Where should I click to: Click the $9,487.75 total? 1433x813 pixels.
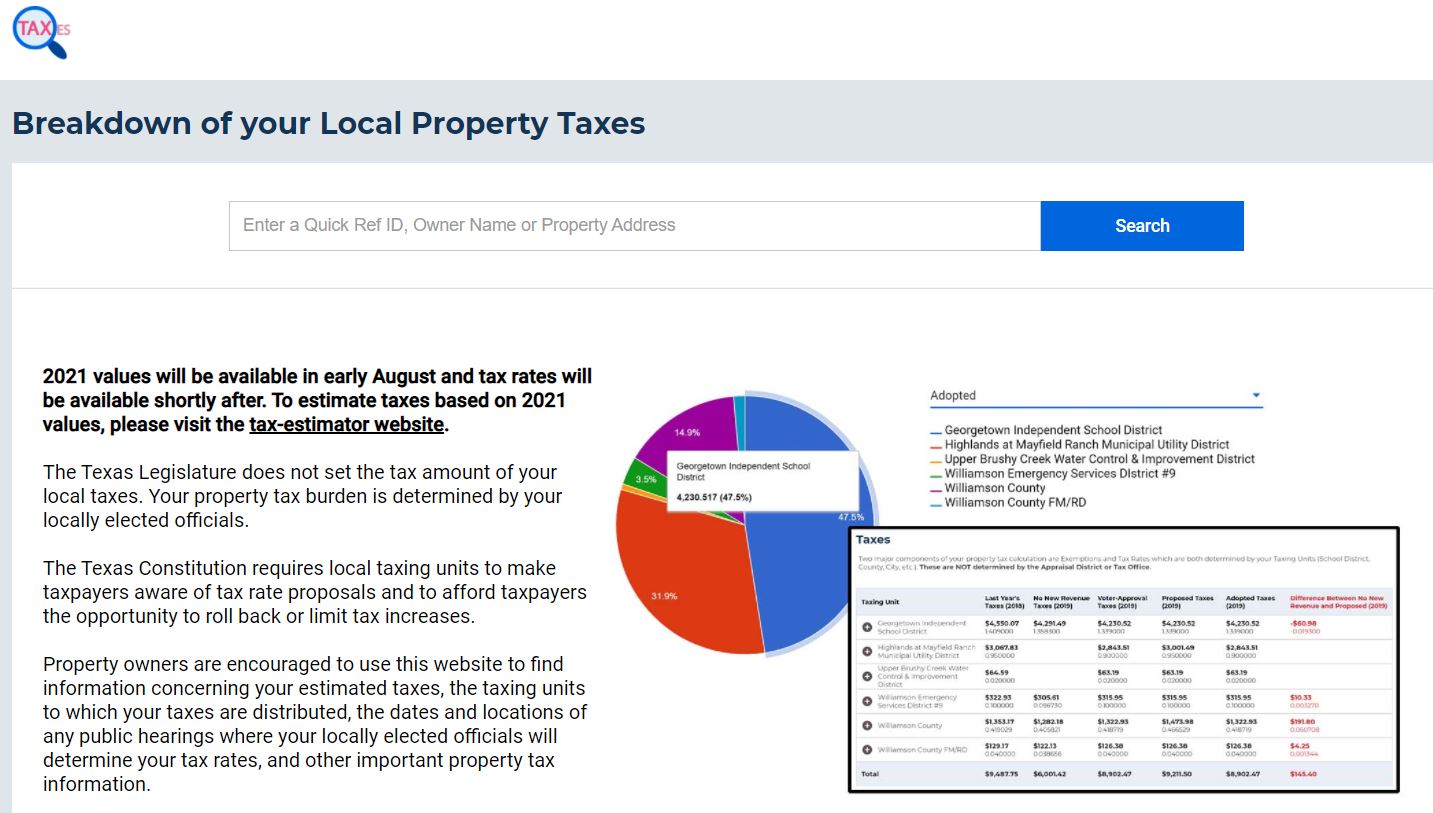pyautogui.click(x=1002, y=774)
